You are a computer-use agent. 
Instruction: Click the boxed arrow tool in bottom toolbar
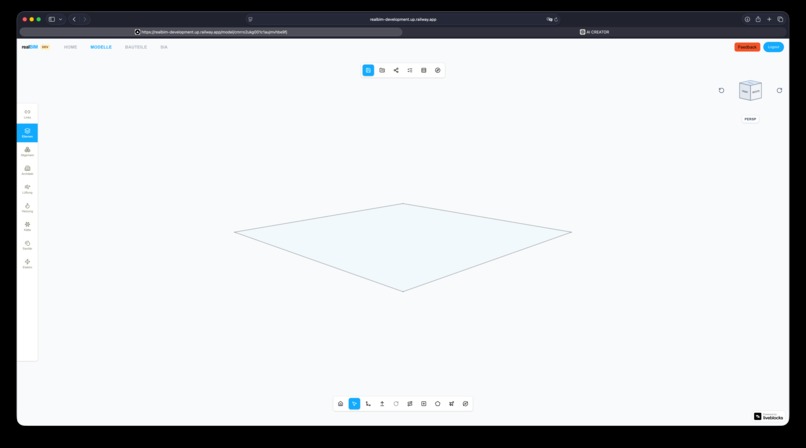click(x=424, y=404)
